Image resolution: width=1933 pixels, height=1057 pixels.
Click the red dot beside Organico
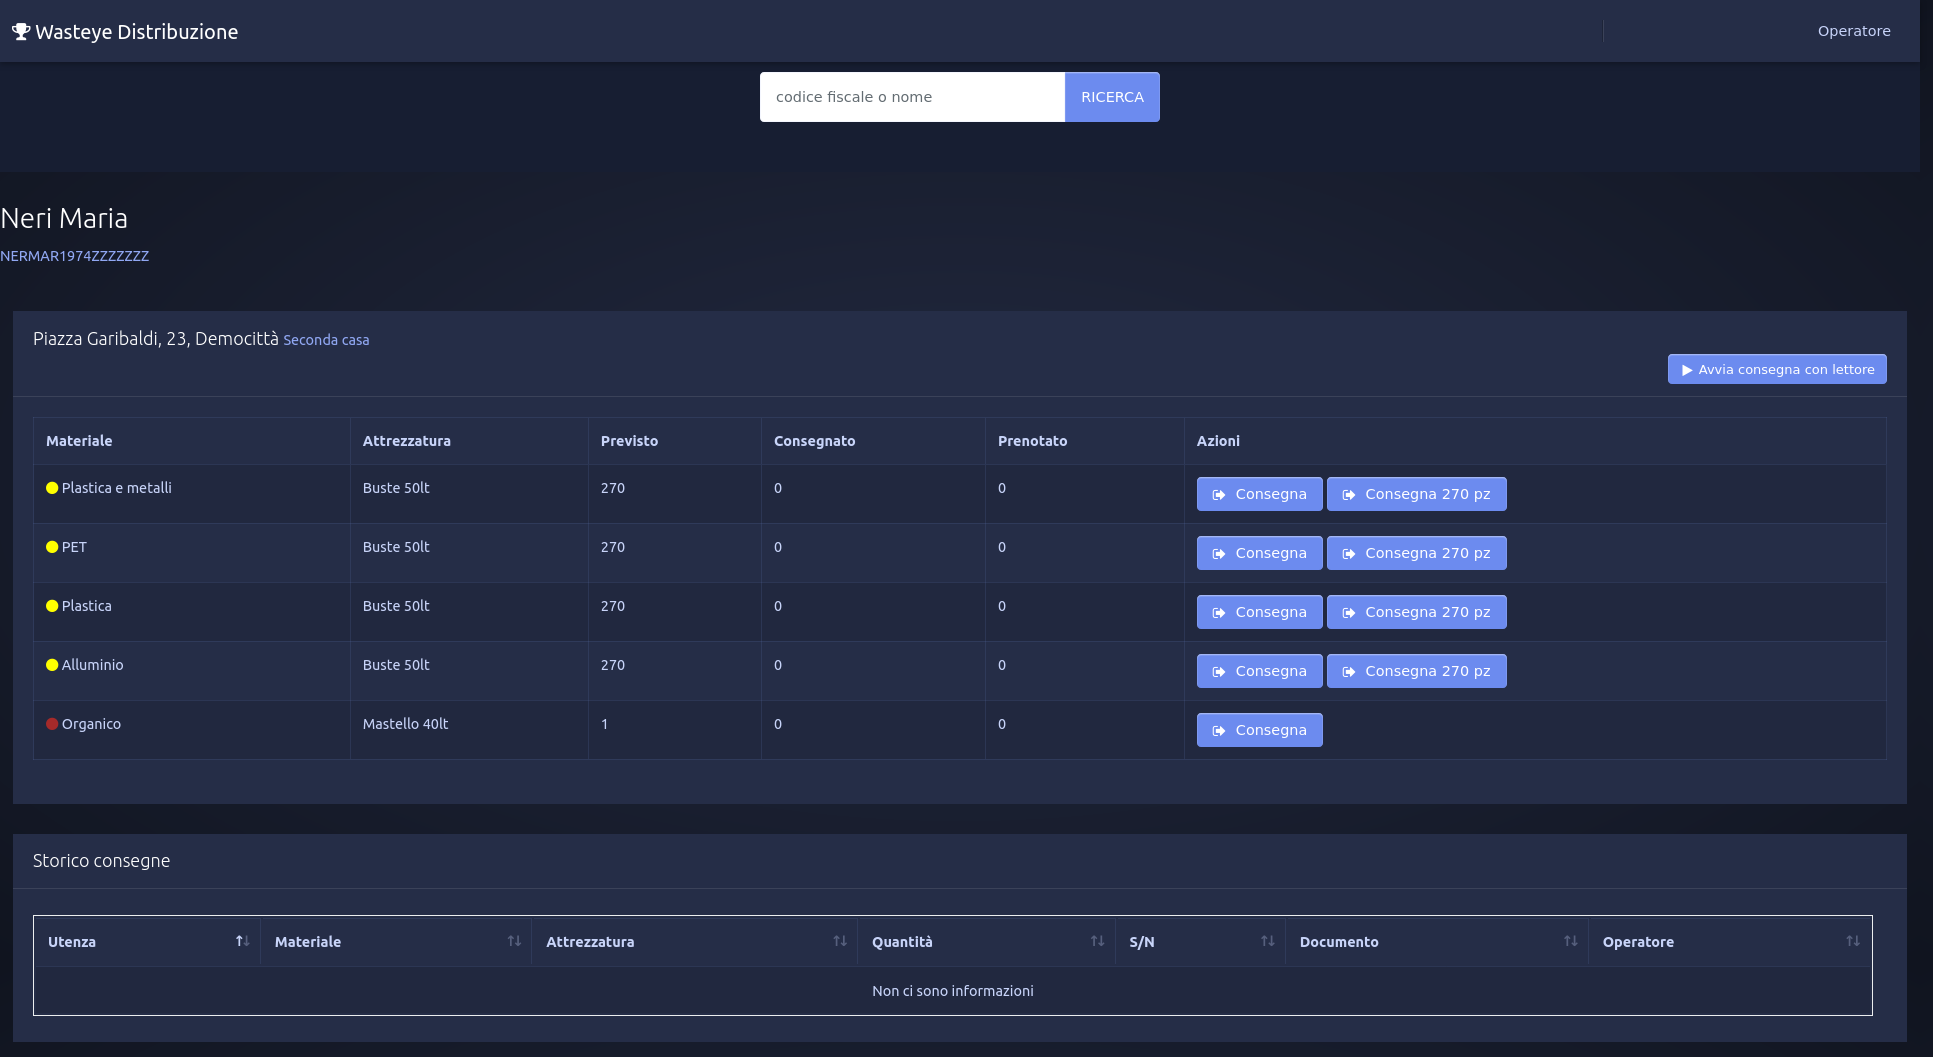pos(52,724)
